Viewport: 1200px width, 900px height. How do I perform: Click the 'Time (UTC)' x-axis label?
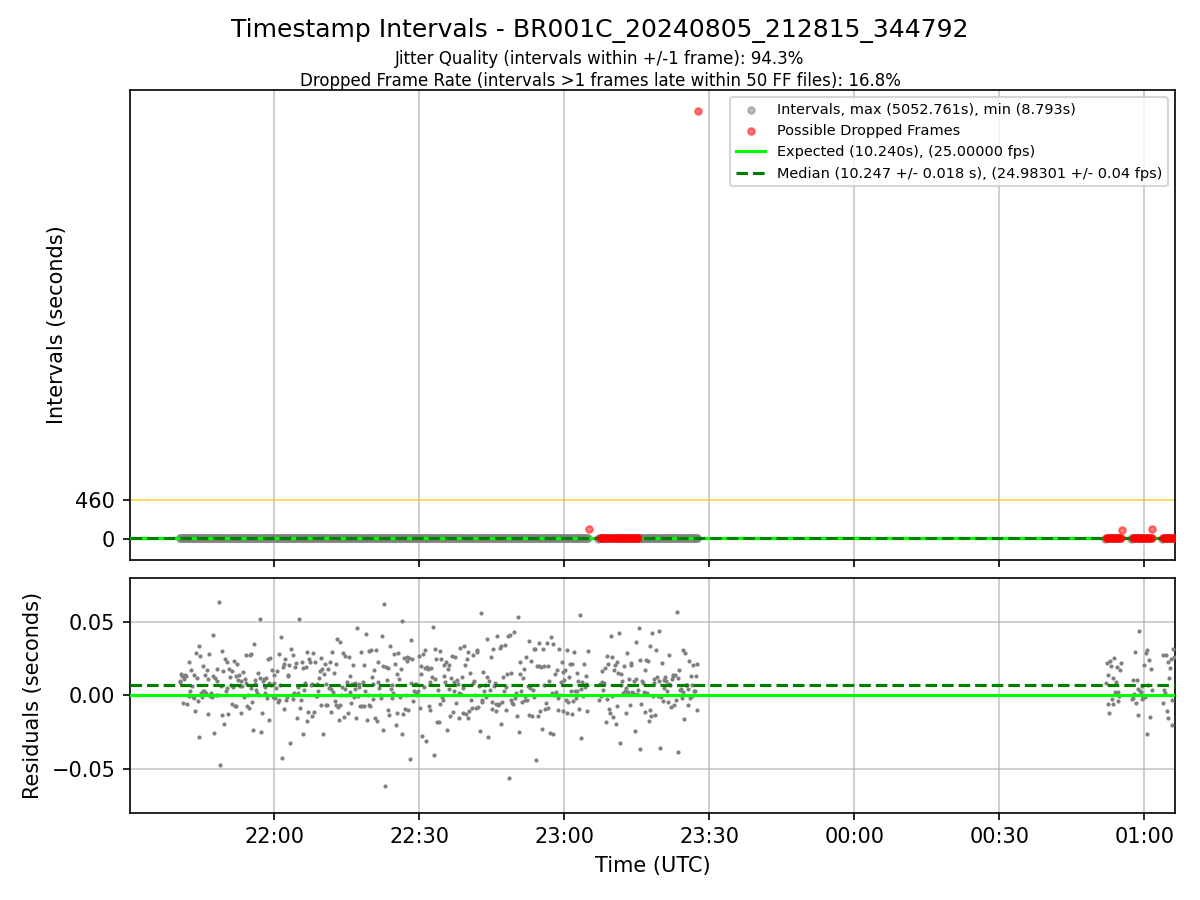(x=652, y=865)
